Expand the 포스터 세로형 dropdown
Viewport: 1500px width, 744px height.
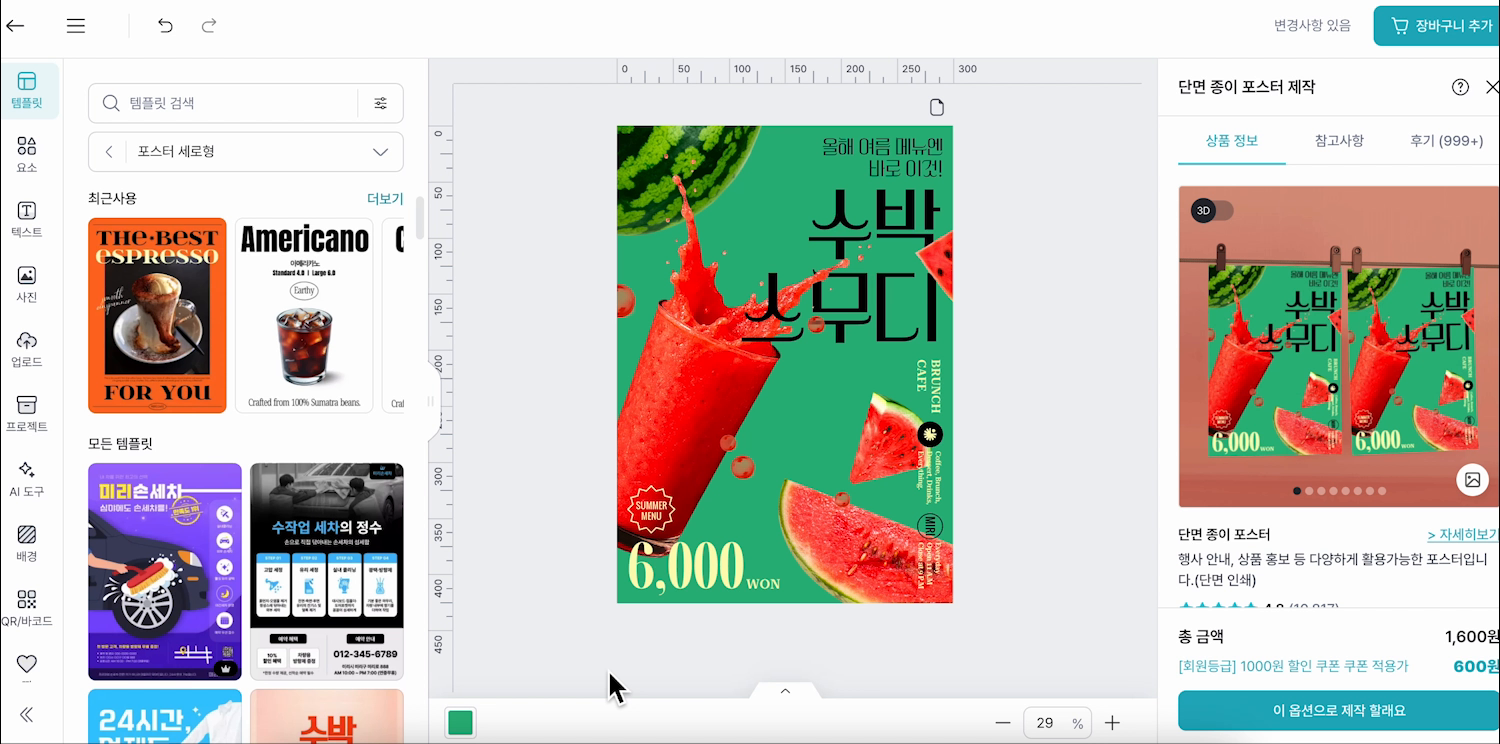coord(380,152)
